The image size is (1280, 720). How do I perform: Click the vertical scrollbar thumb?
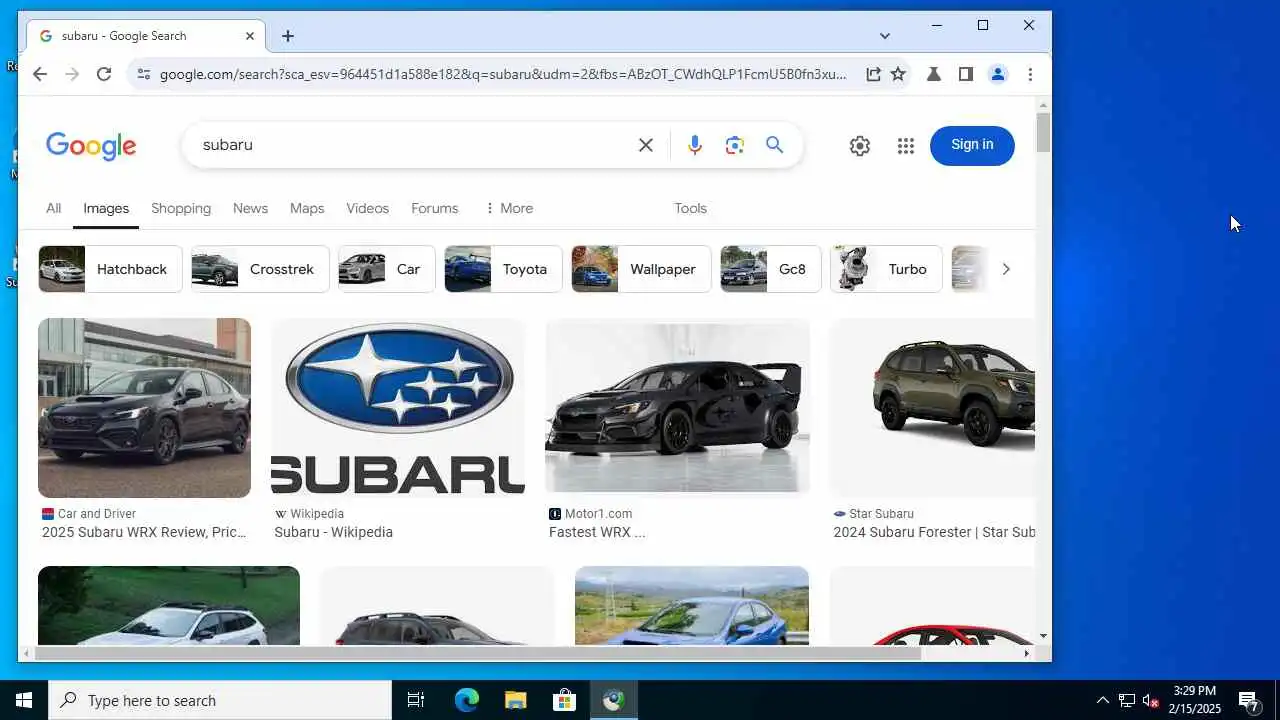coord(1044,133)
